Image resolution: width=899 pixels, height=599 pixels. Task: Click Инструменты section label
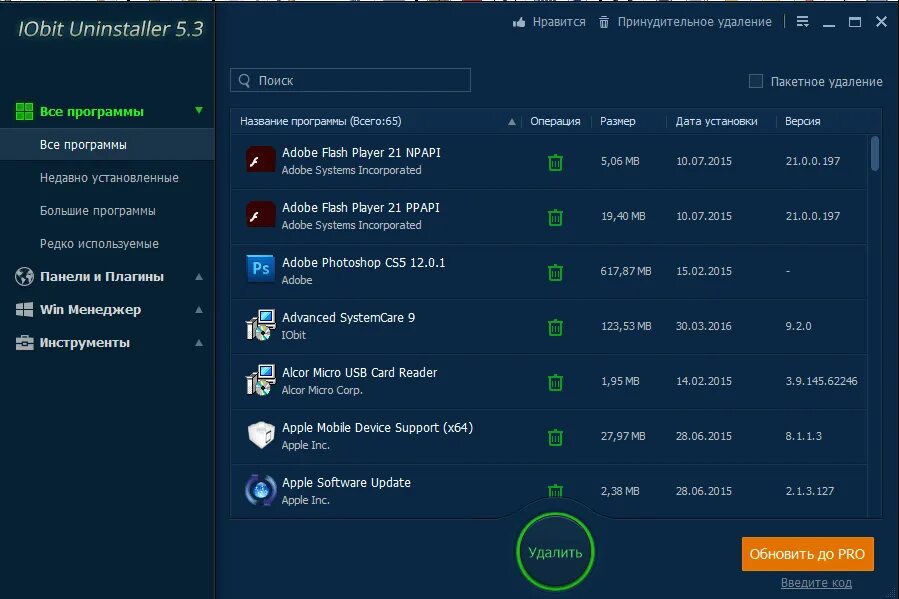pos(84,343)
